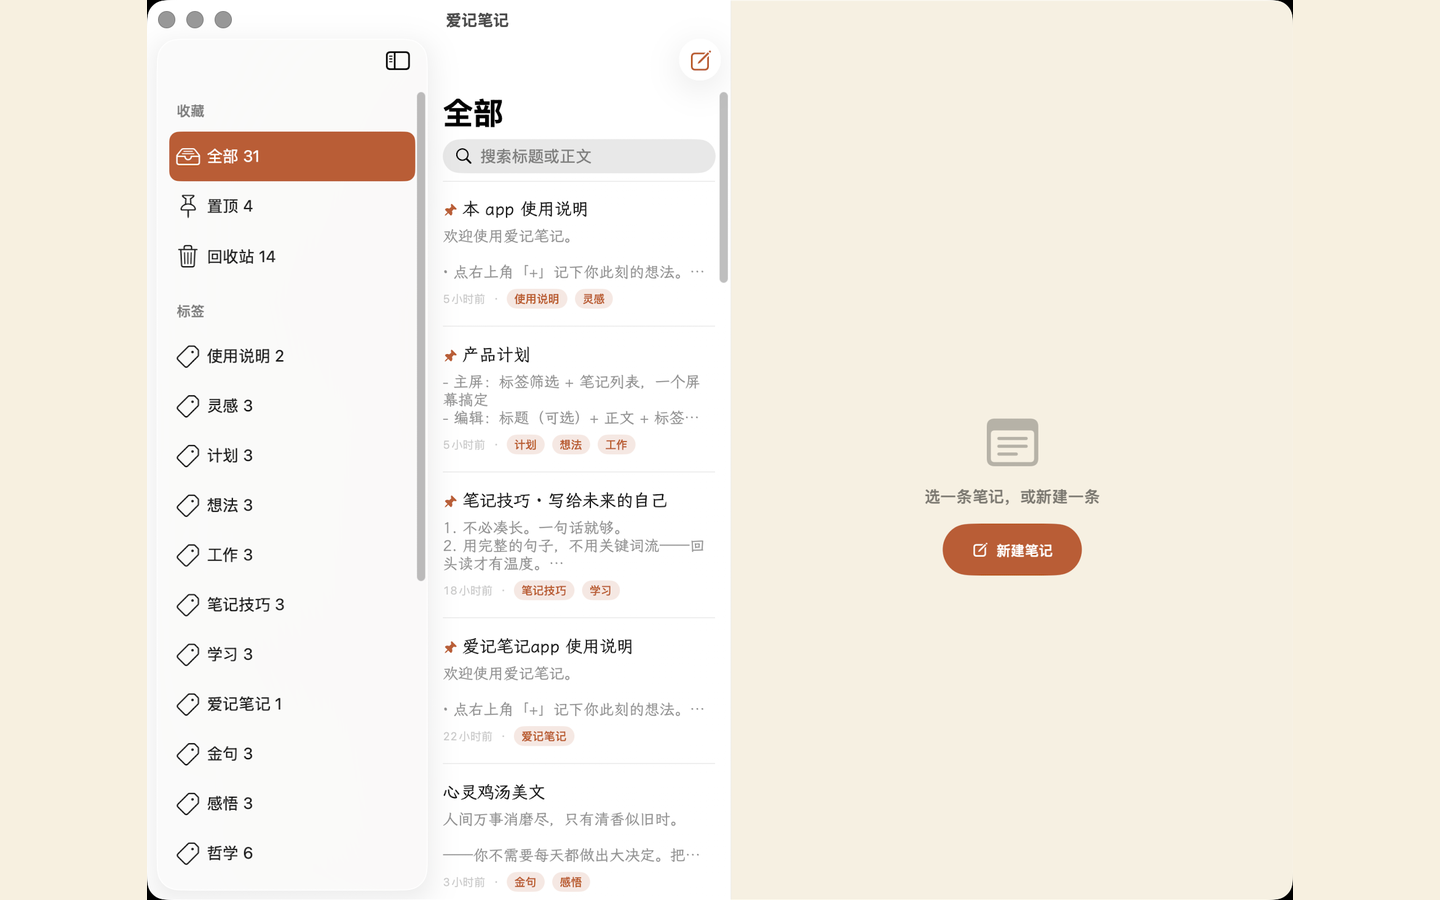Viewport: 1440px width, 900px height.
Task: Click the note list scrollbar
Action: pos(723,187)
